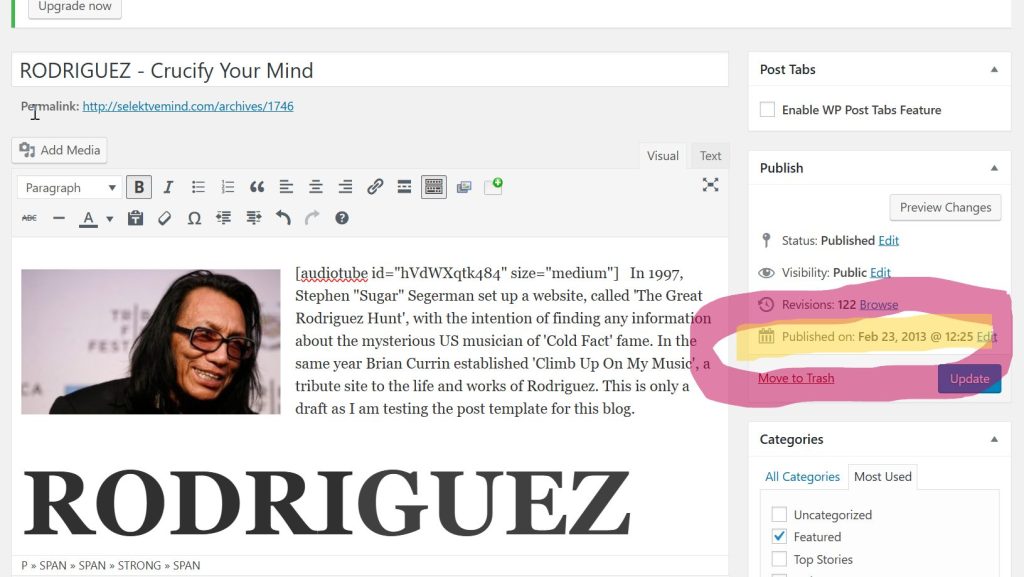Screen dimensions: 1024x577
Task: Open the text color picker arrow
Action: pyautogui.click(x=110, y=219)
